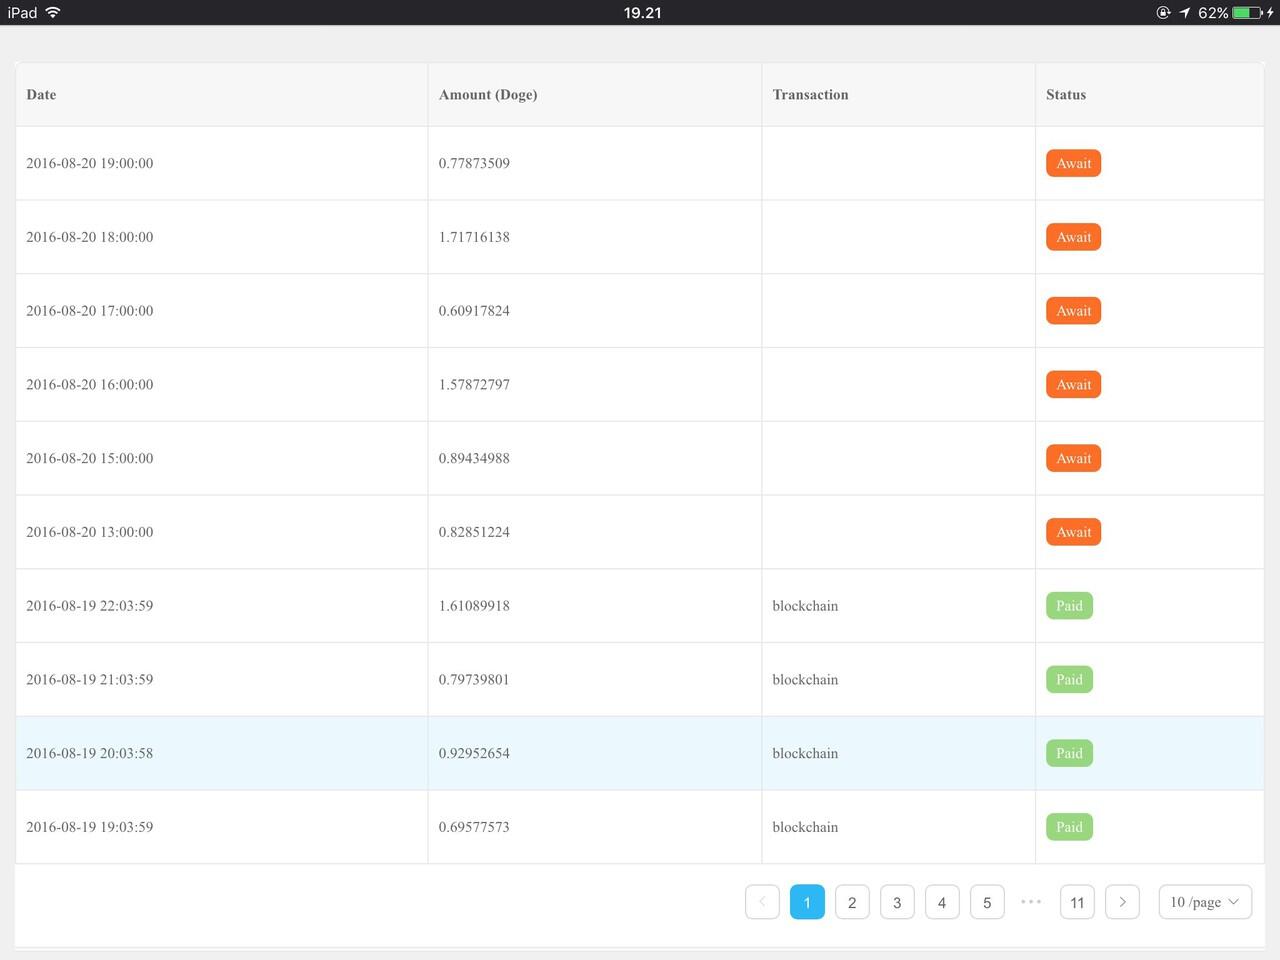Click amount 1.71716138
The height and width of the screenshot is (960, 1280).
point(474,237)
